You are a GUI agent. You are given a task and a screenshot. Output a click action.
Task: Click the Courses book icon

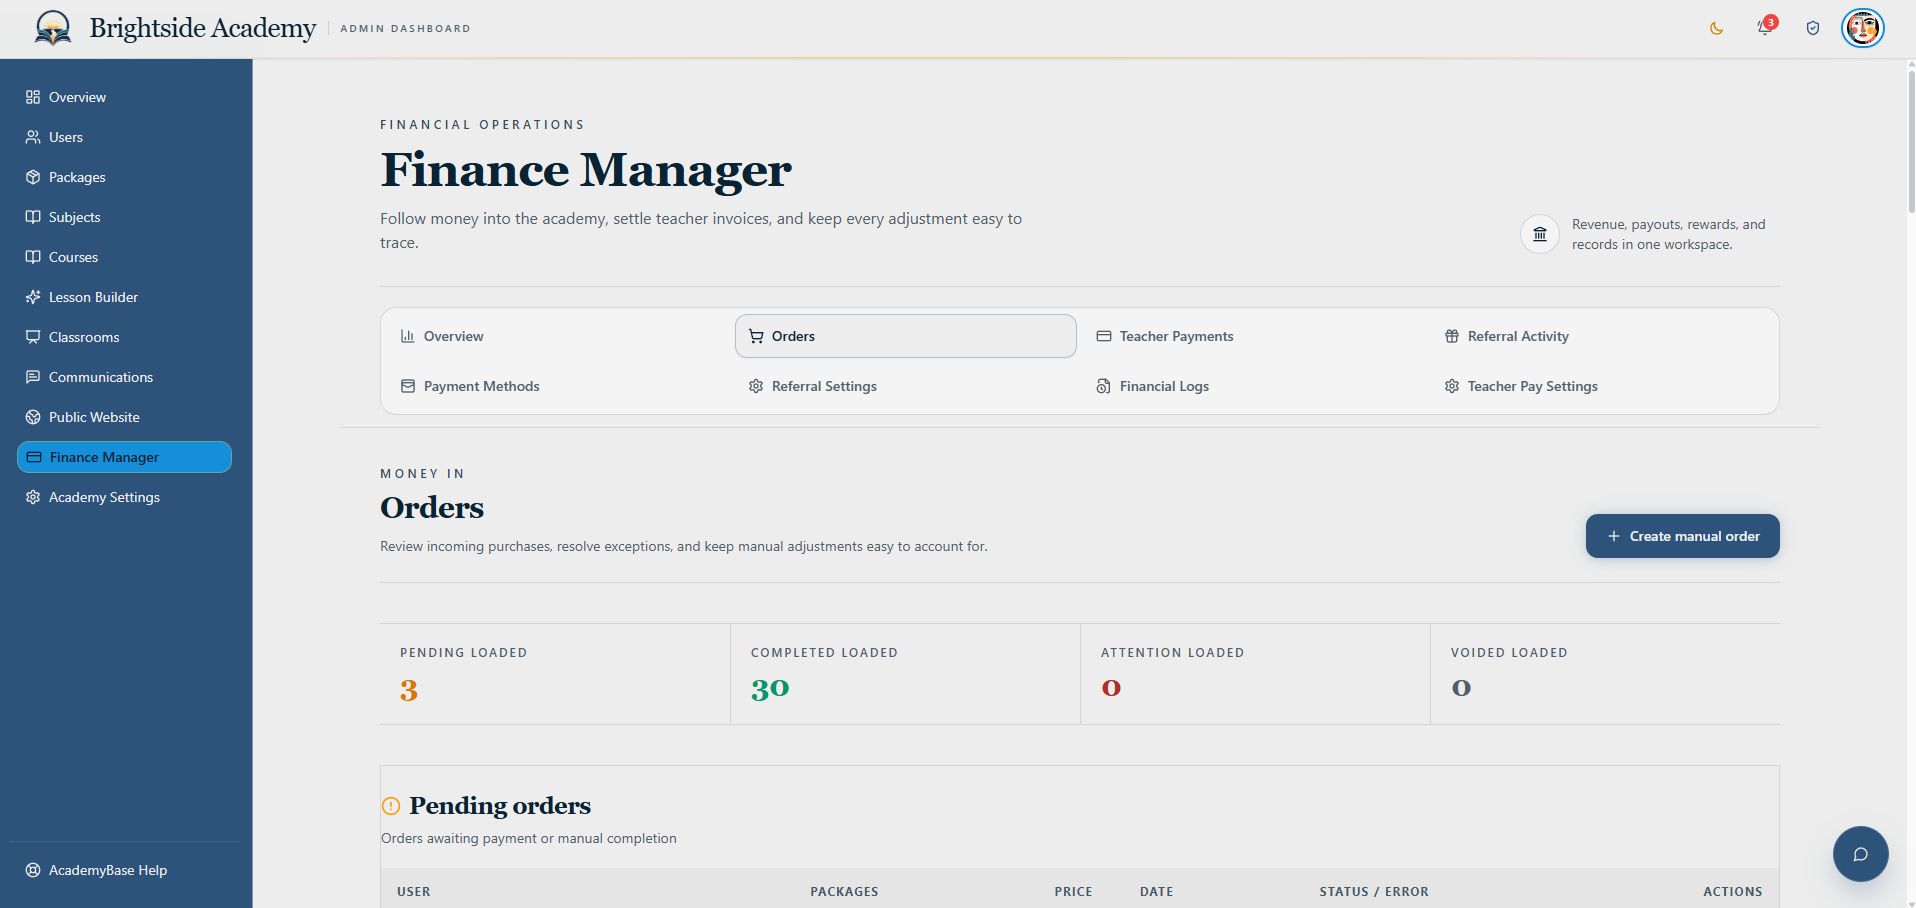click(x=33, y=257)
